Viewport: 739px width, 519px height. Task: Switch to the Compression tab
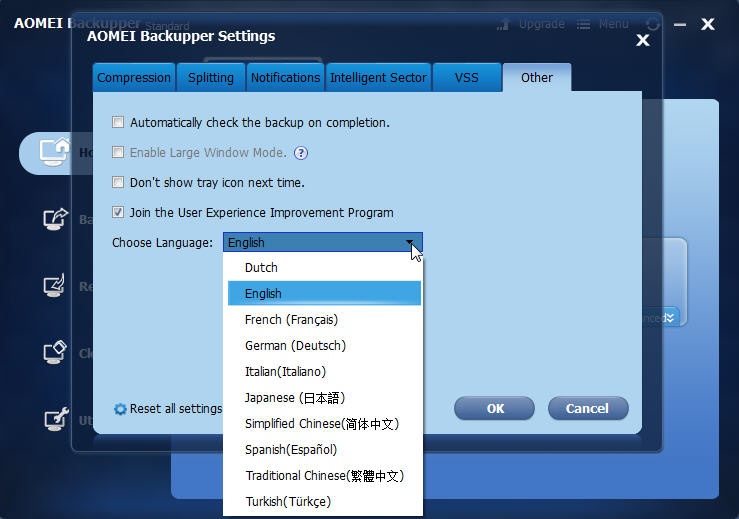134,77
